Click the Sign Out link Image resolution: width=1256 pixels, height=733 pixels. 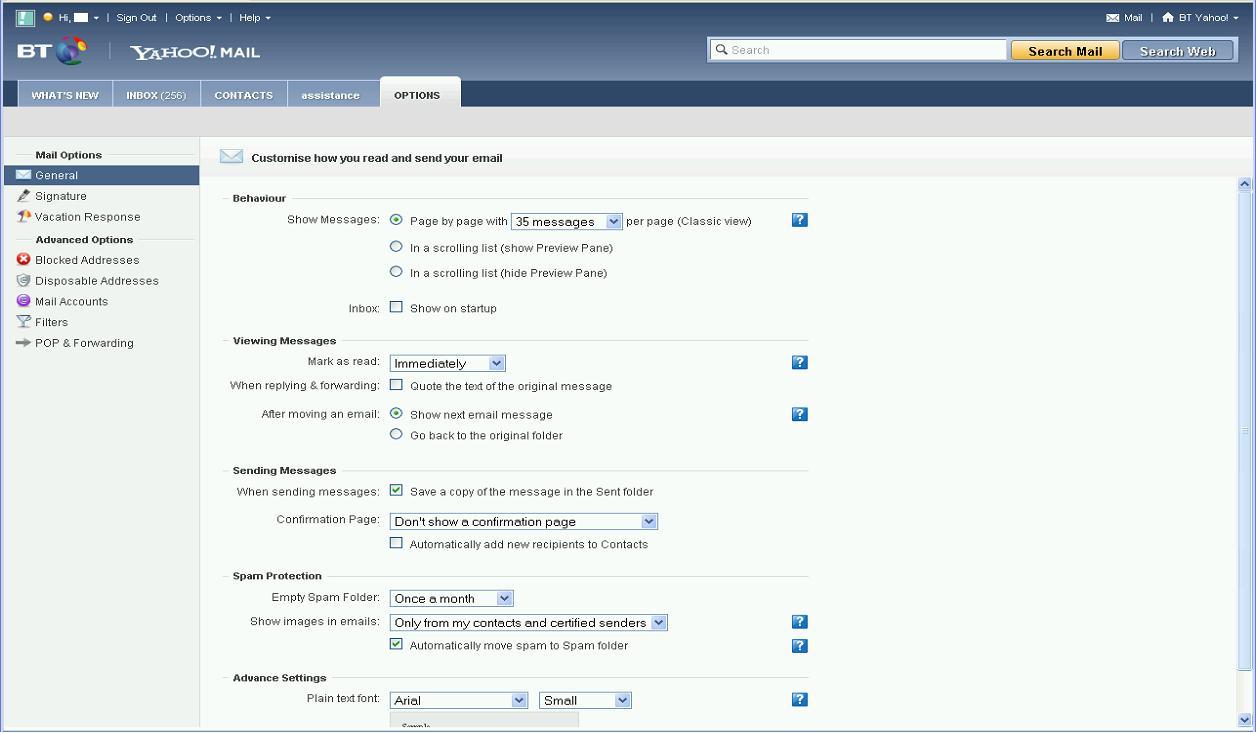136,18
